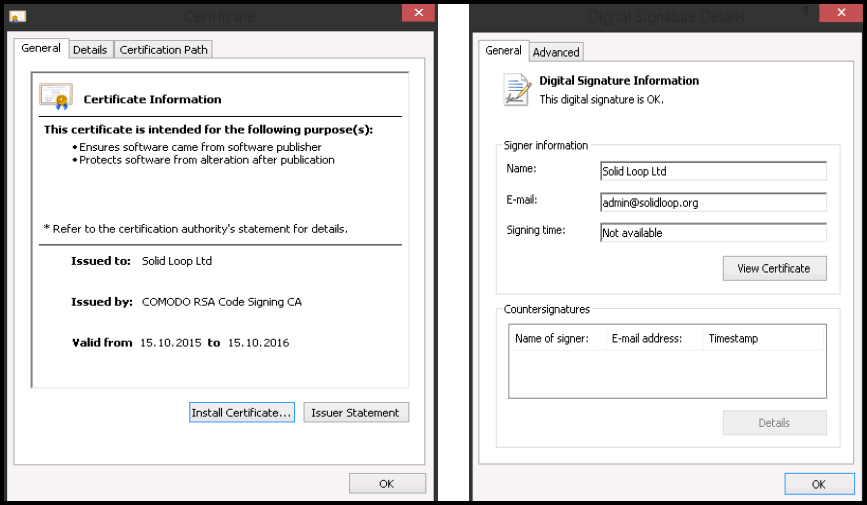The image size is (867, 505).
Task: Click the 'Refer to the certification authority's statement' note
Action: [x=196, y=229]
